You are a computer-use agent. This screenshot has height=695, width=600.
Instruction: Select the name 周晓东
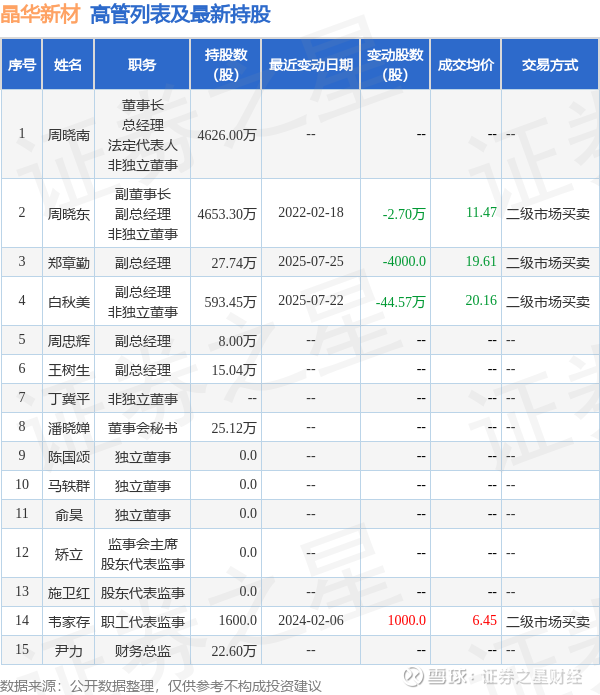click(69, 214)
